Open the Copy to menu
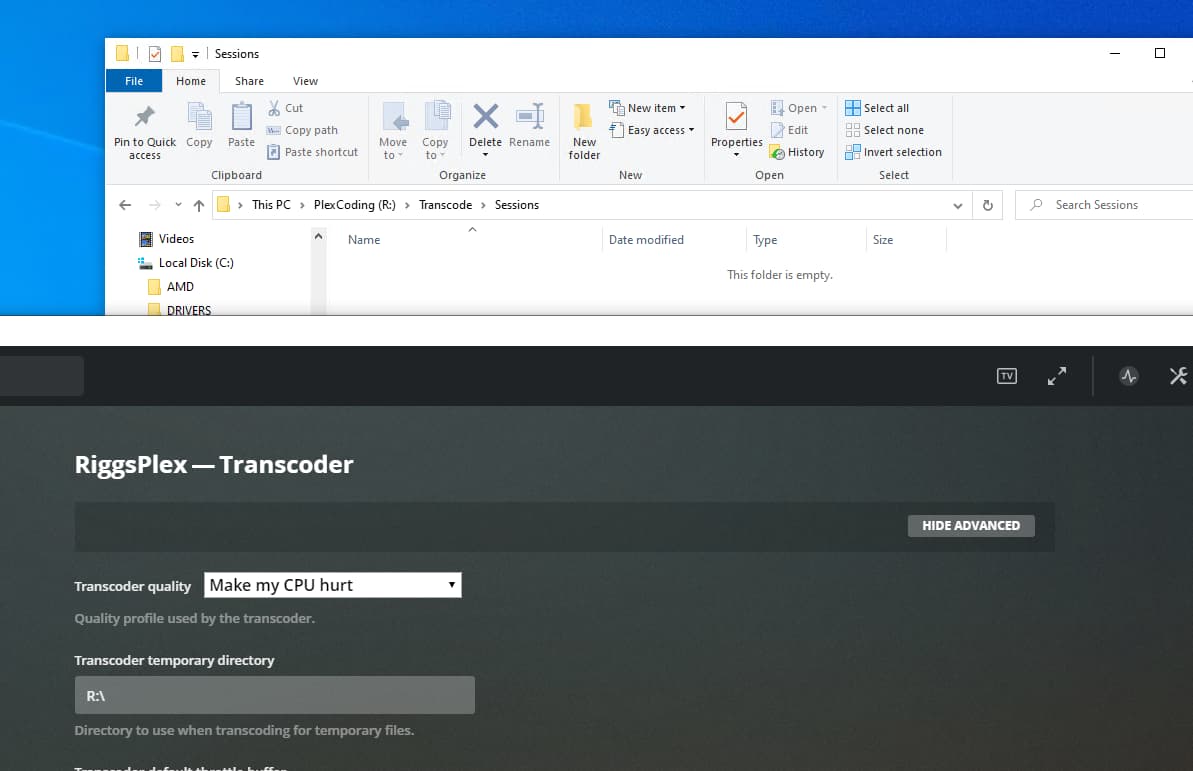 435,131
